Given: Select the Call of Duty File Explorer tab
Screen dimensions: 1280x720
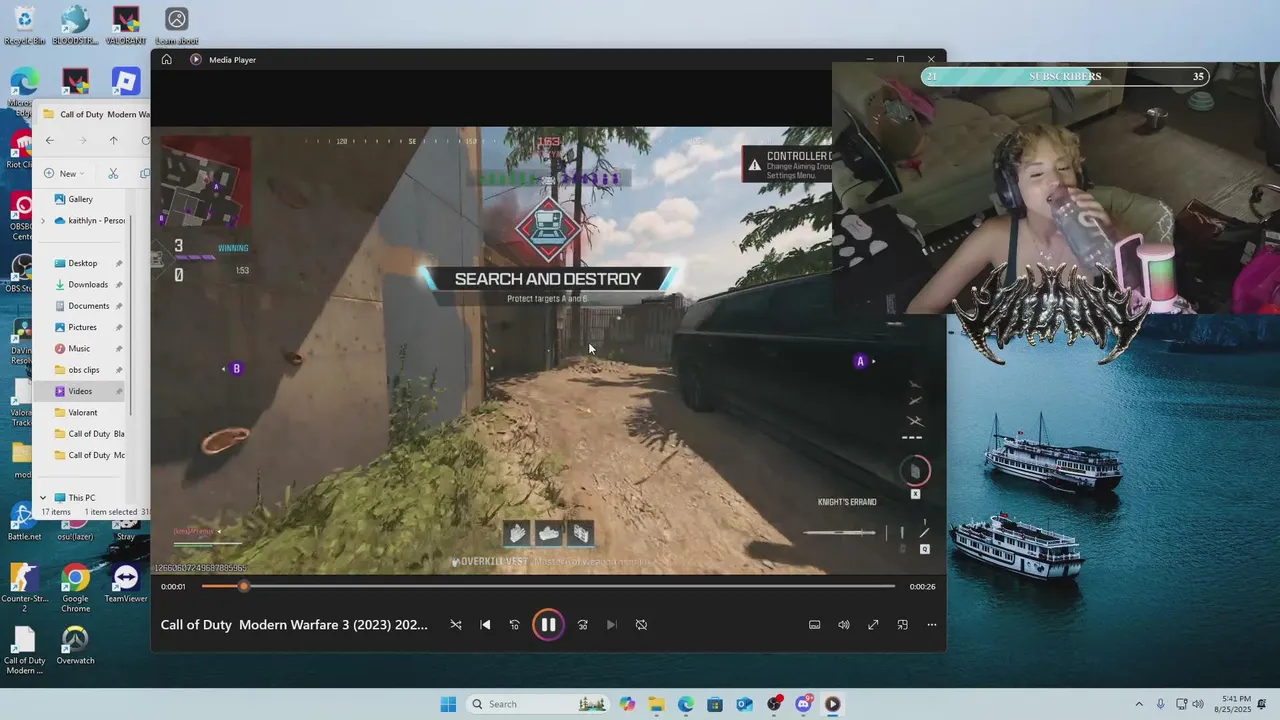Looking at the screenshot, I should pos(98,114).
